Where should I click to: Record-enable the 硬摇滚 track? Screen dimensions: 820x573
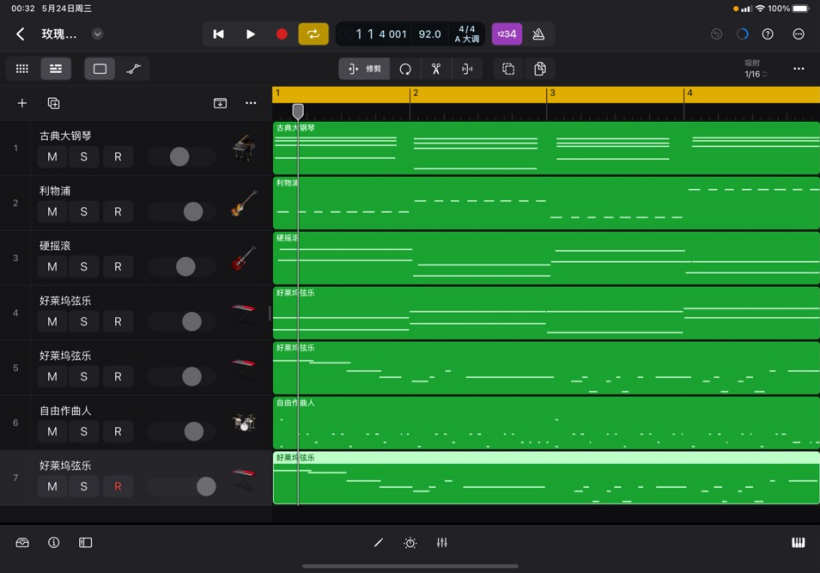tap(117, 267)
